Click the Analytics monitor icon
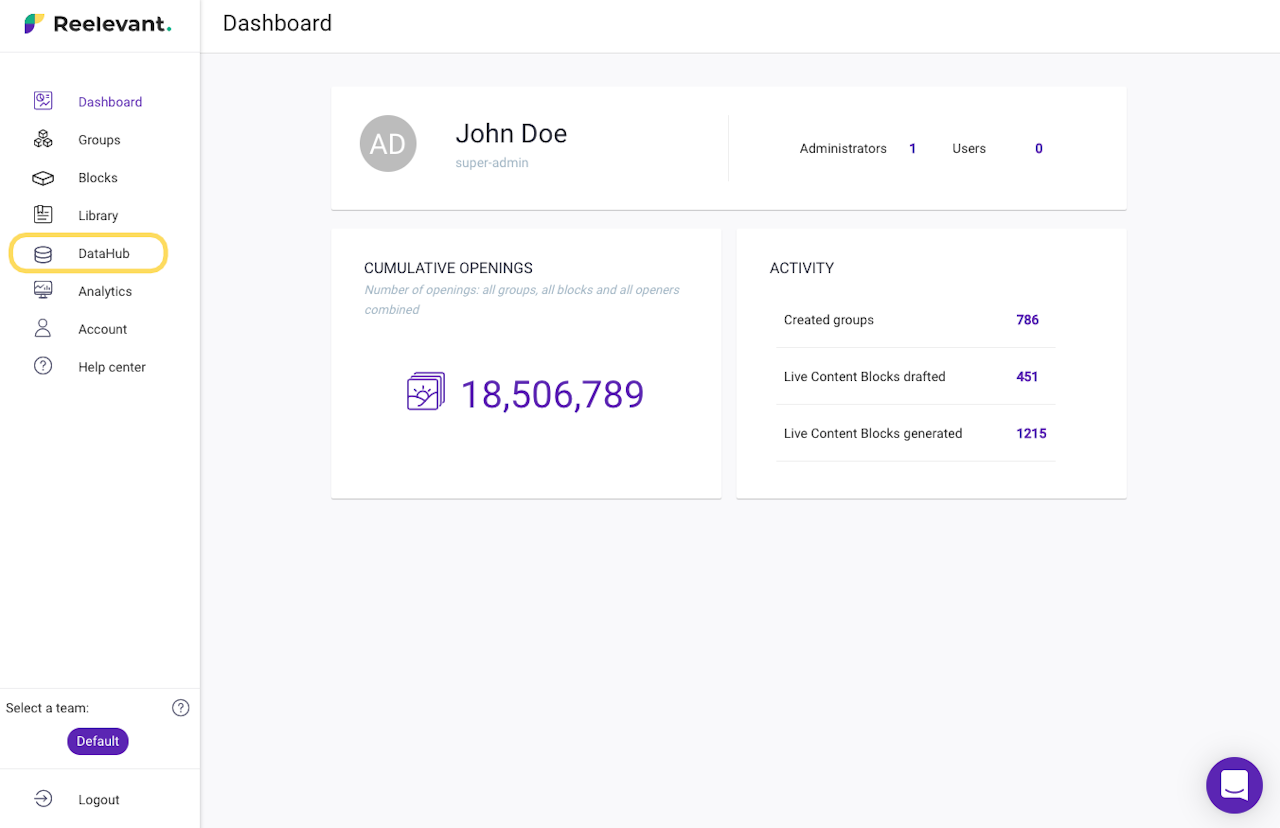This screenshot has width=1280, height=828. pyautogui.click(x=43, y=291)
